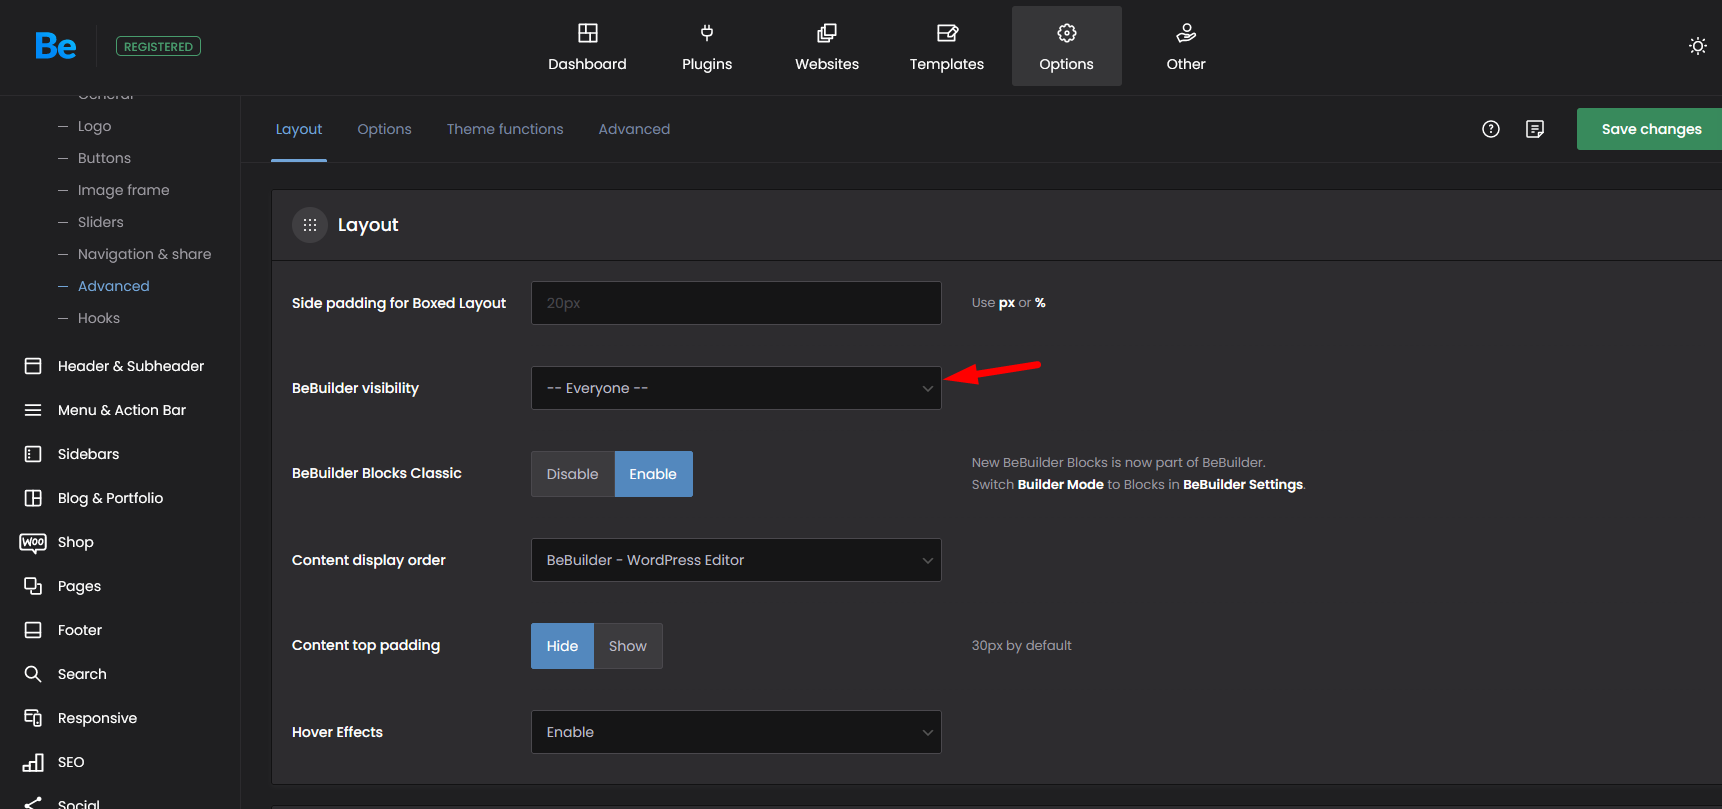Click the Pages sidebar icon
The height and width of the screenshot is (809, 1722).
coord(33,586)
